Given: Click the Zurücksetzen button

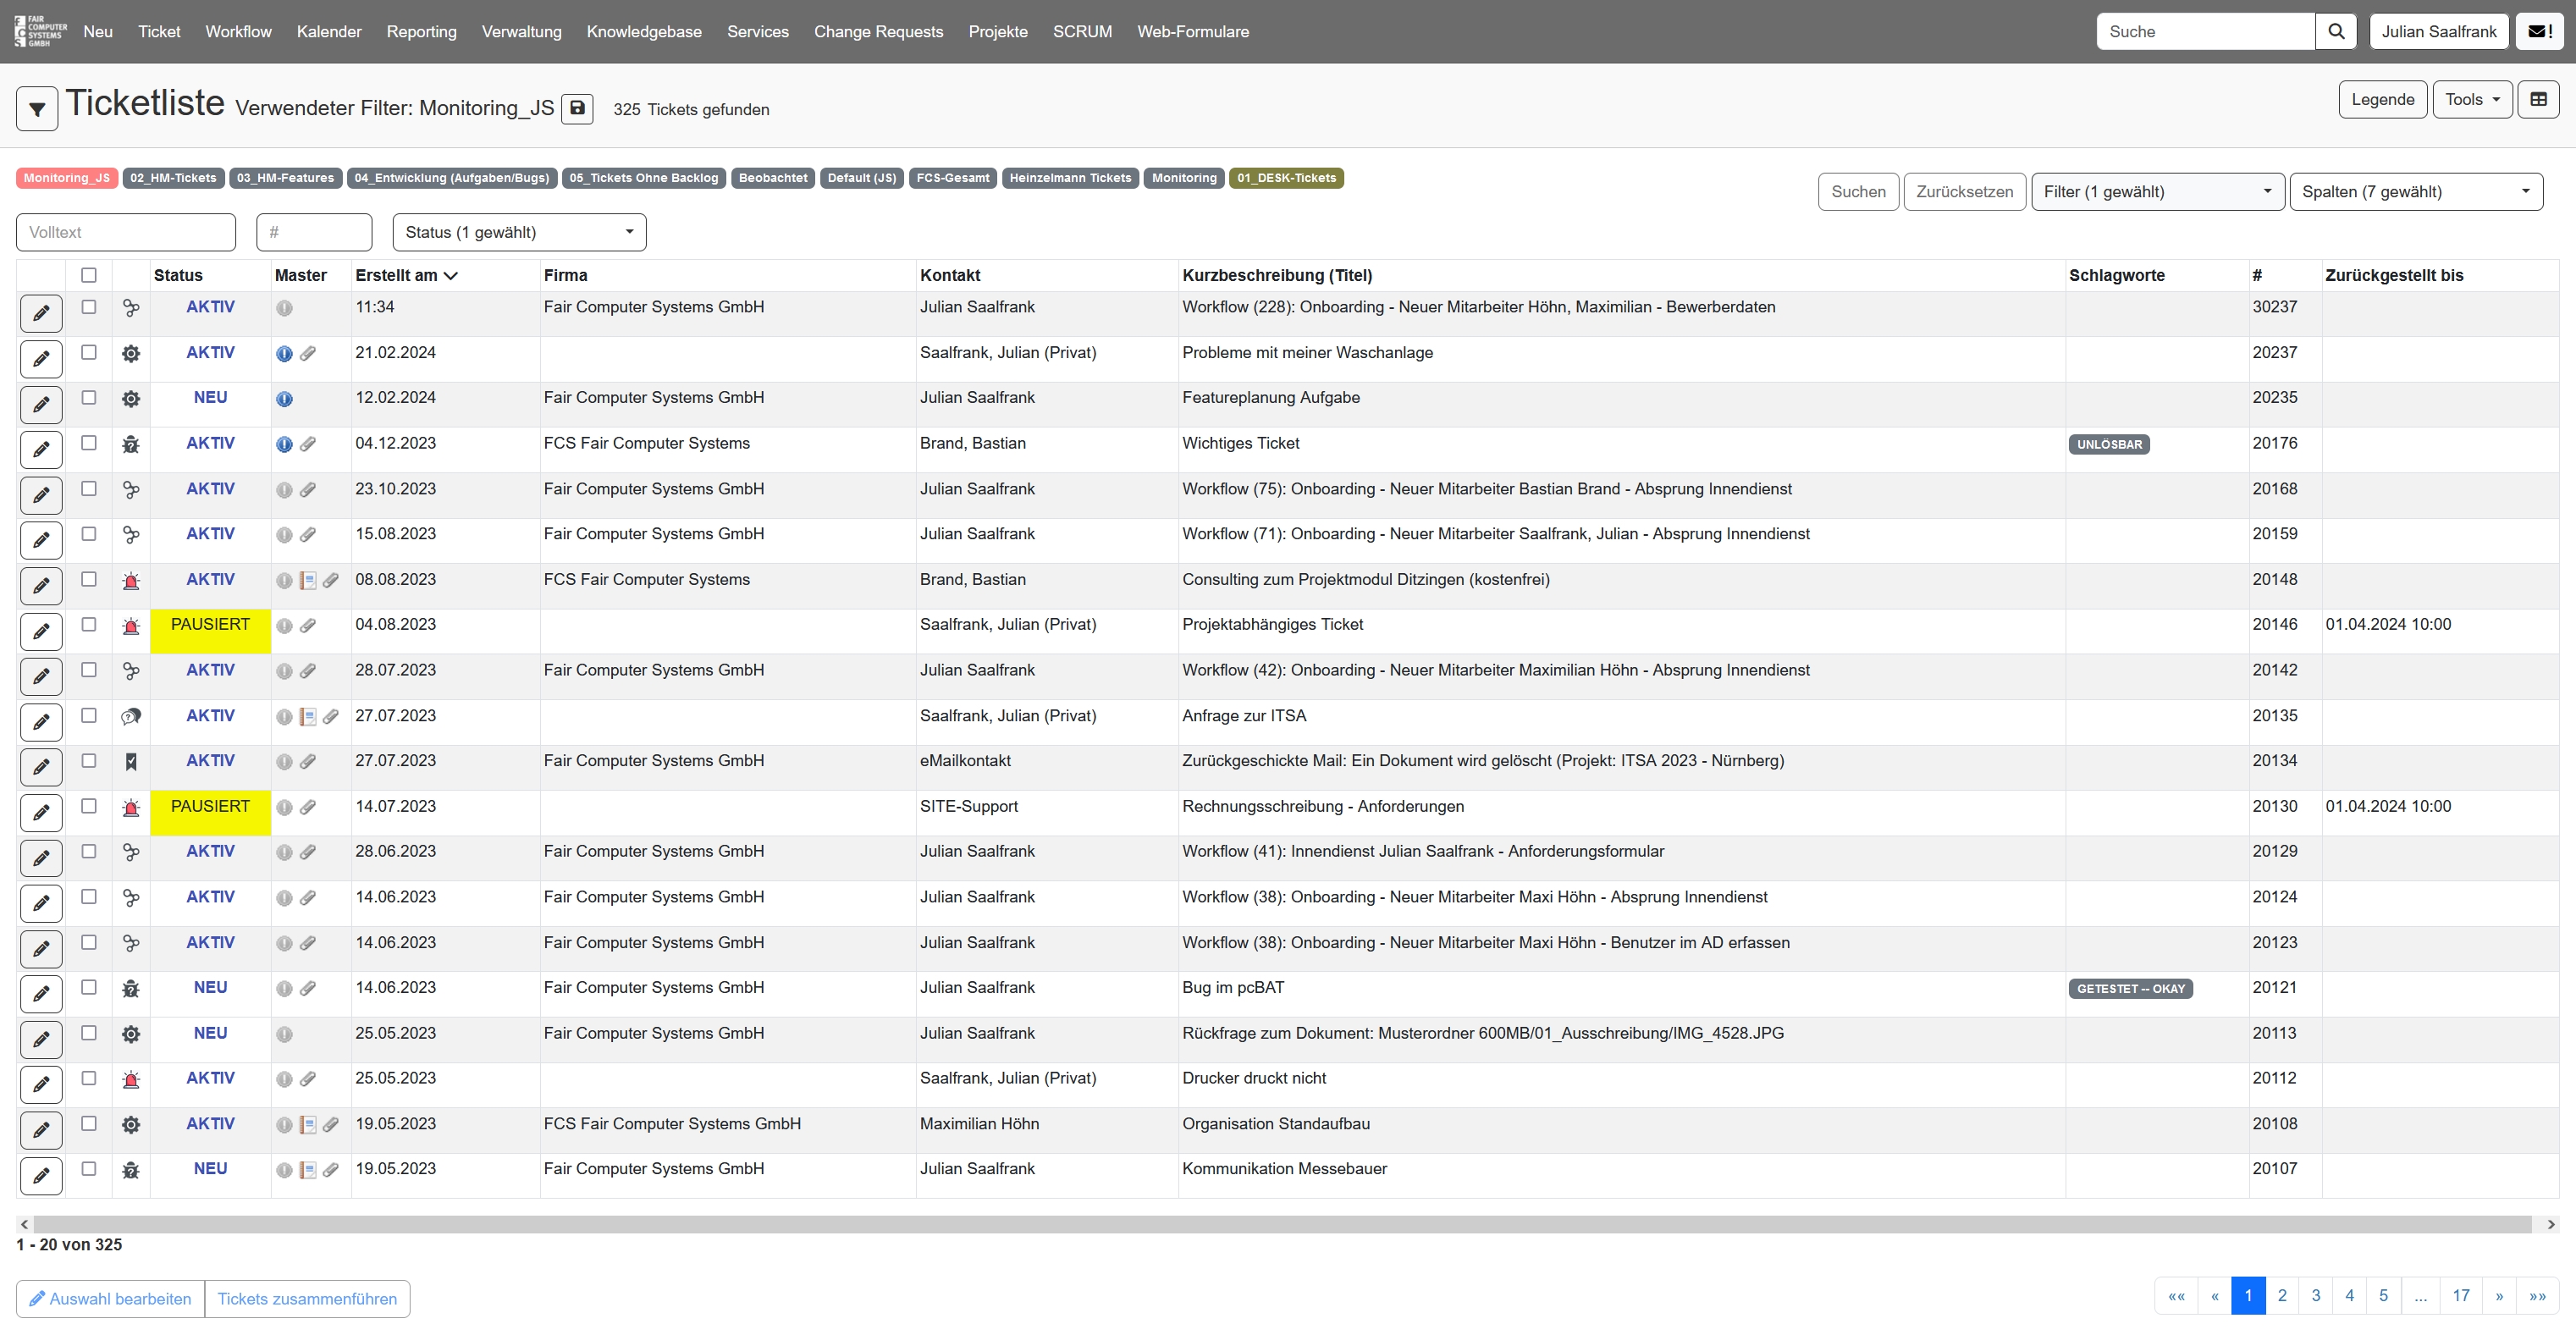Looking at the screenshot, I should 1963,191.
